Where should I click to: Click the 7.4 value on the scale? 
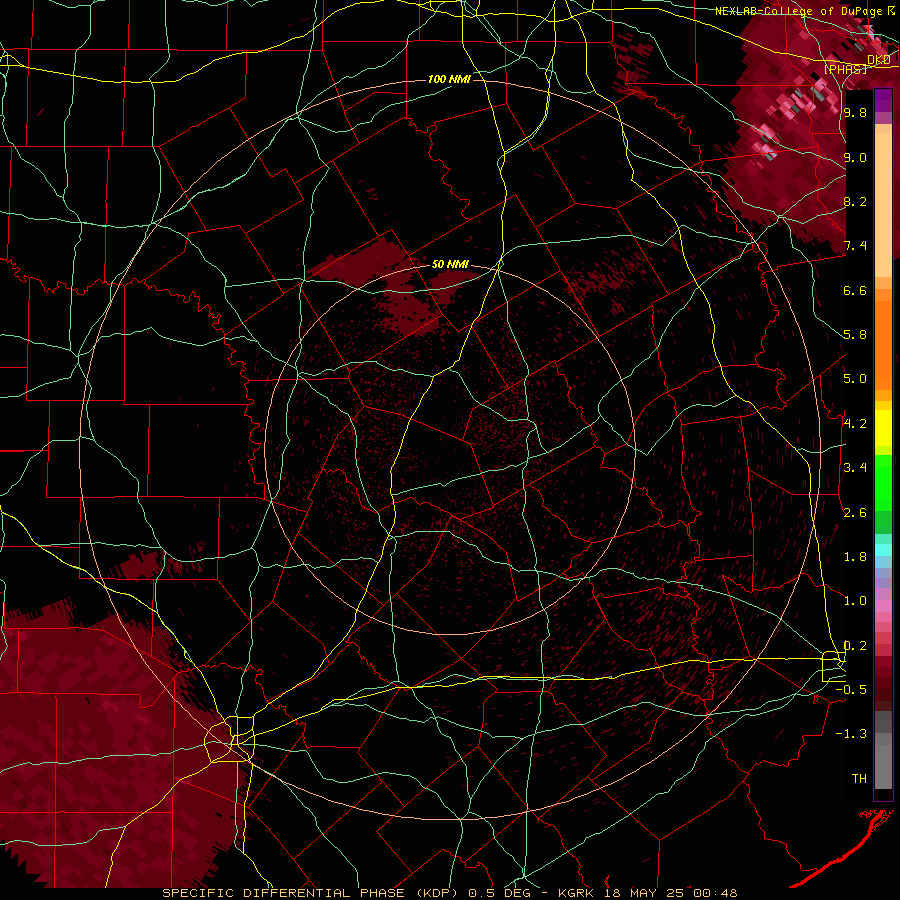[x=855, y=246]
